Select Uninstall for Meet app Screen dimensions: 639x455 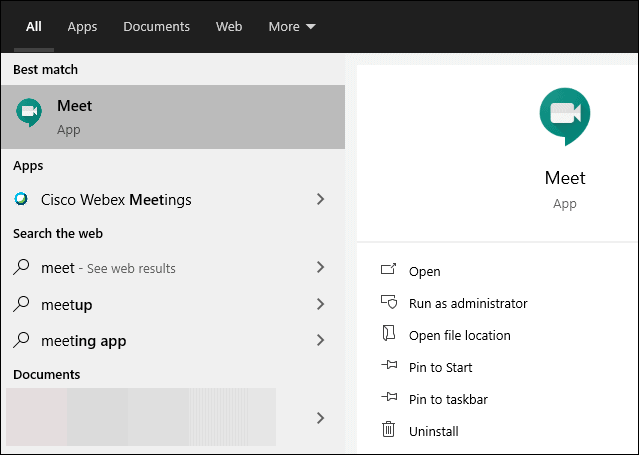pyautogui.click(x=434, y=431)
